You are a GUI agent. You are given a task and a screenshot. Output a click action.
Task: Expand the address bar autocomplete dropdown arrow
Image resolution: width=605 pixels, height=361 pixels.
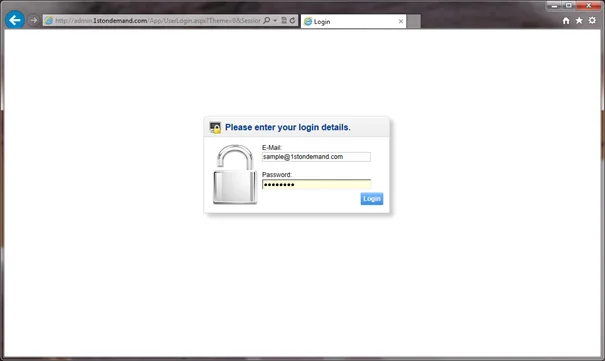click(275, 20)
